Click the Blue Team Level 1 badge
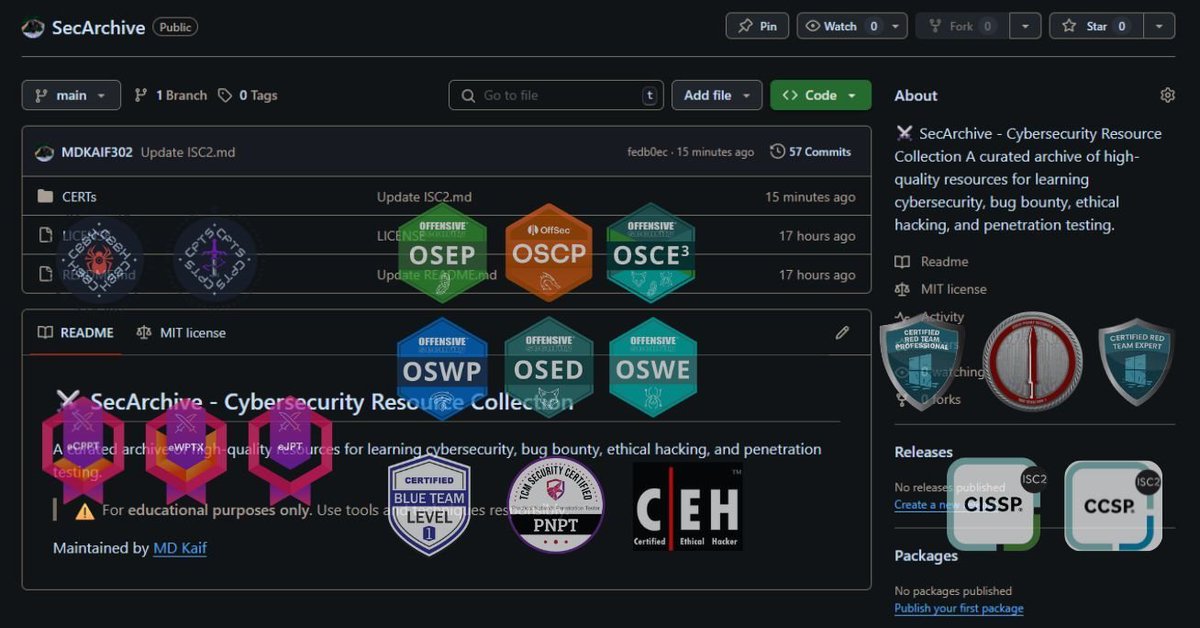The width and height of the screenshot is (1200, 628). (430, 505)
